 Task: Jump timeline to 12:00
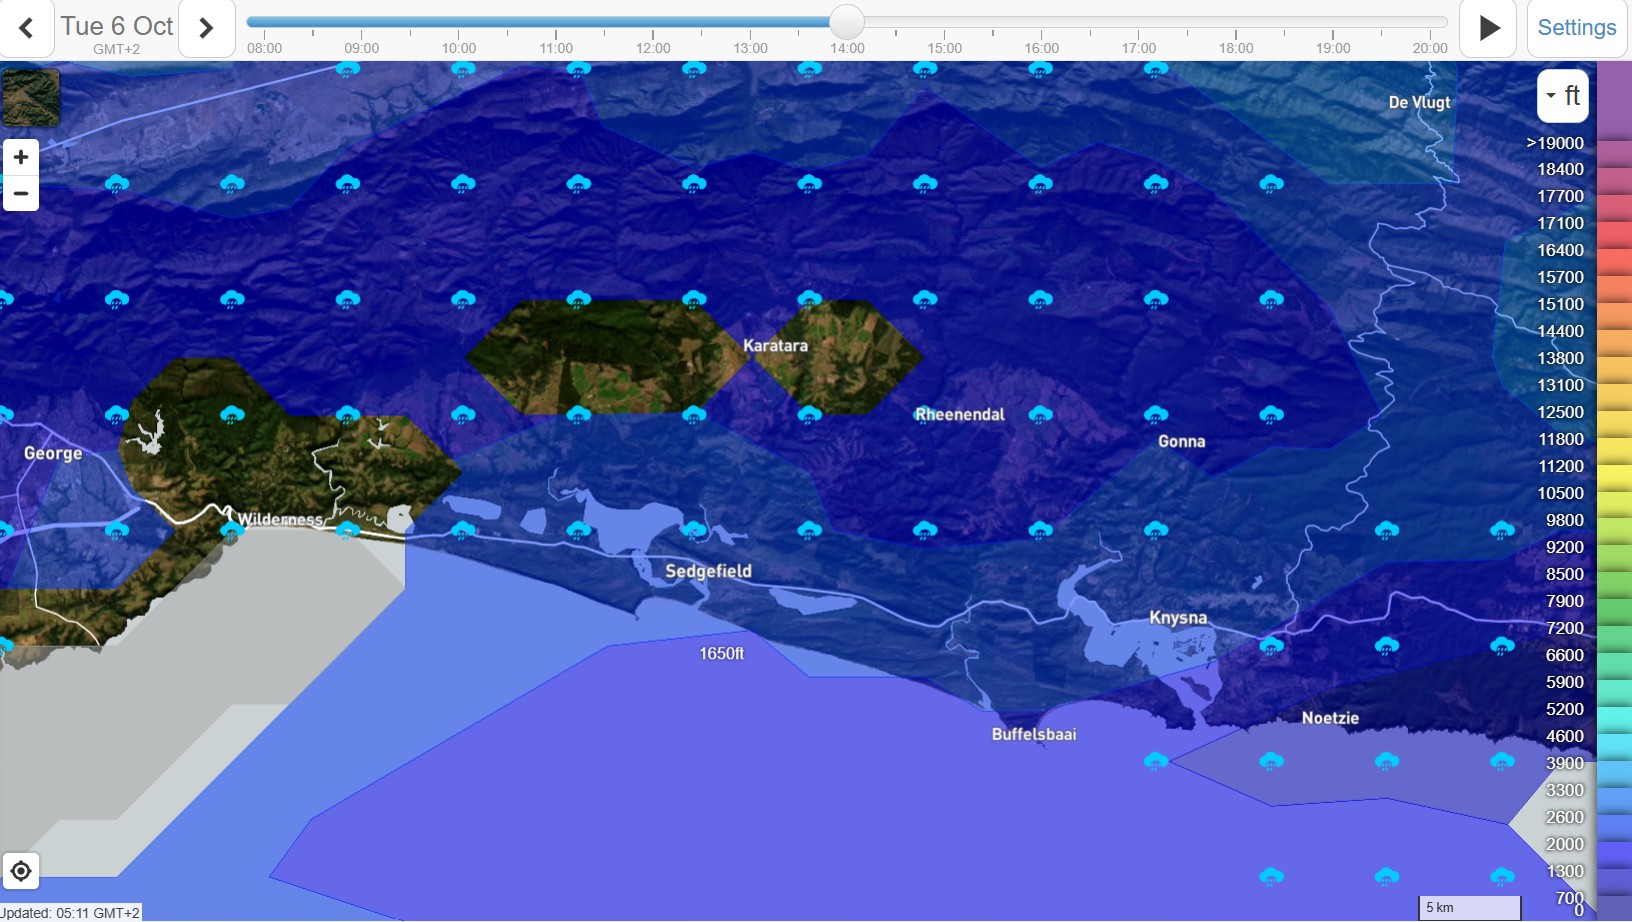click(x=653, y=47)
